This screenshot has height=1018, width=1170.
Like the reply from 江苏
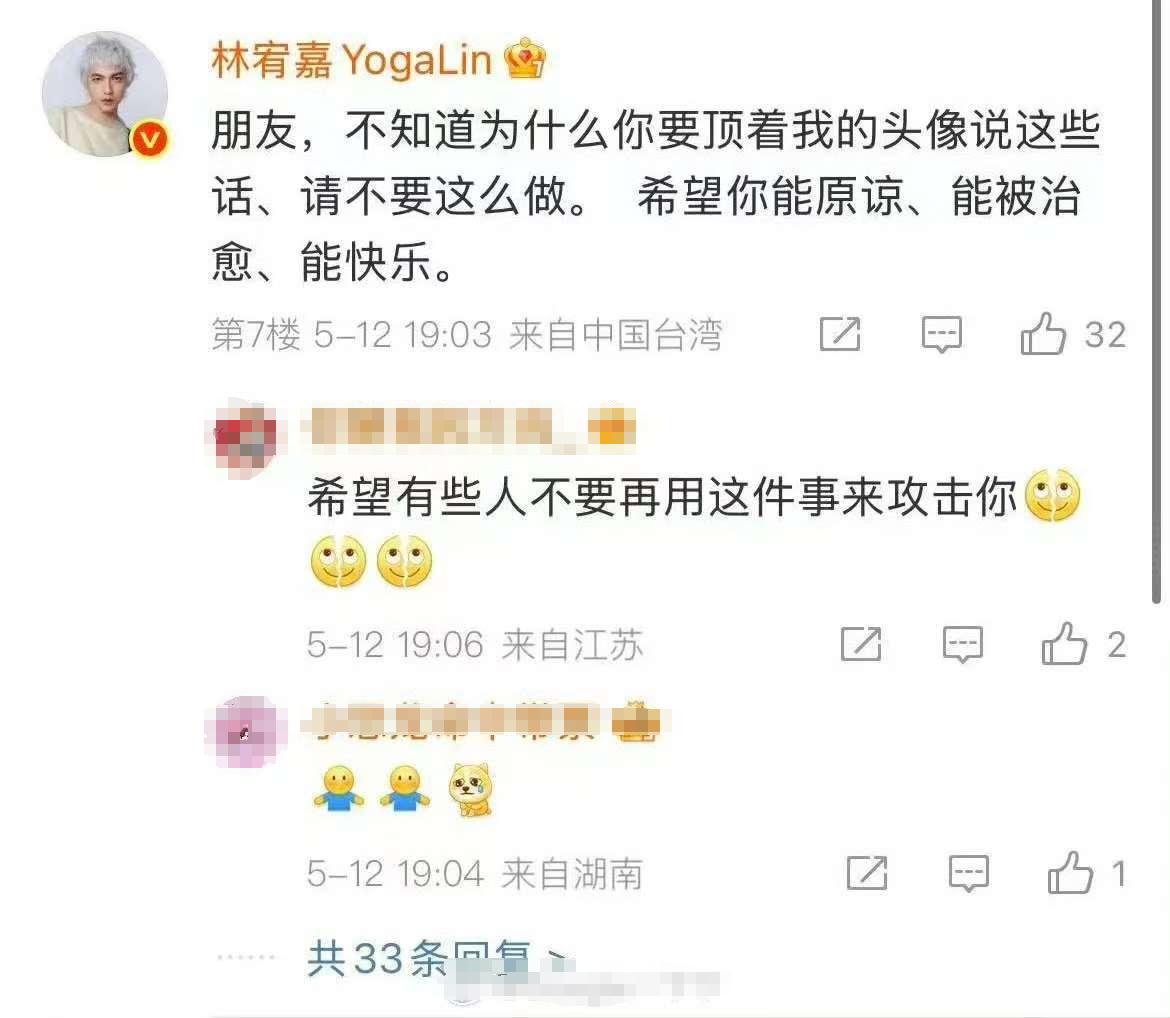tap(1064, 643)
